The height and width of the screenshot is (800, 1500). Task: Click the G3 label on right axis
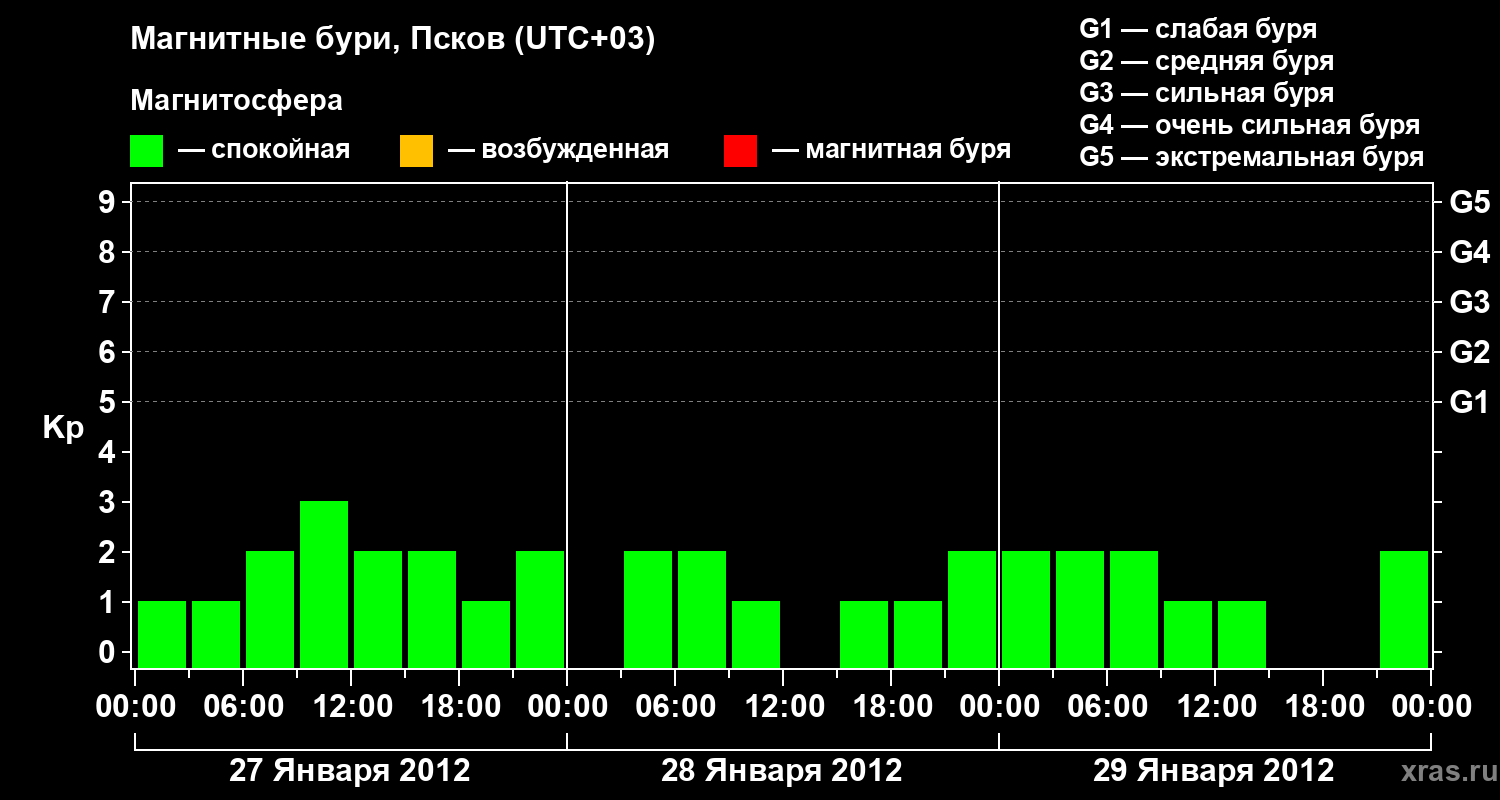pyautogui.click(x=1469, y=302)
